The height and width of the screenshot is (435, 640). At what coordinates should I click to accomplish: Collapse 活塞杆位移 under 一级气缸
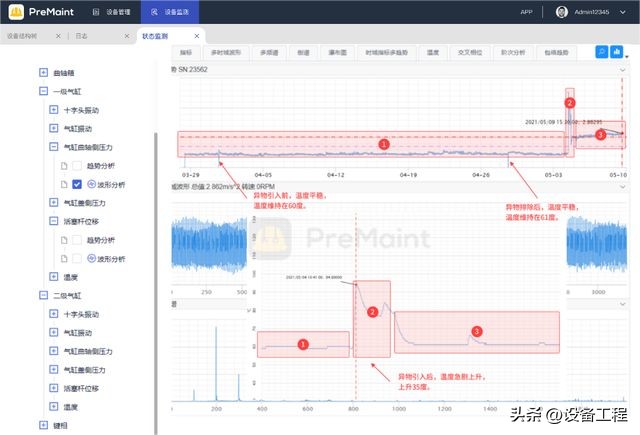[x=53, y=221]
